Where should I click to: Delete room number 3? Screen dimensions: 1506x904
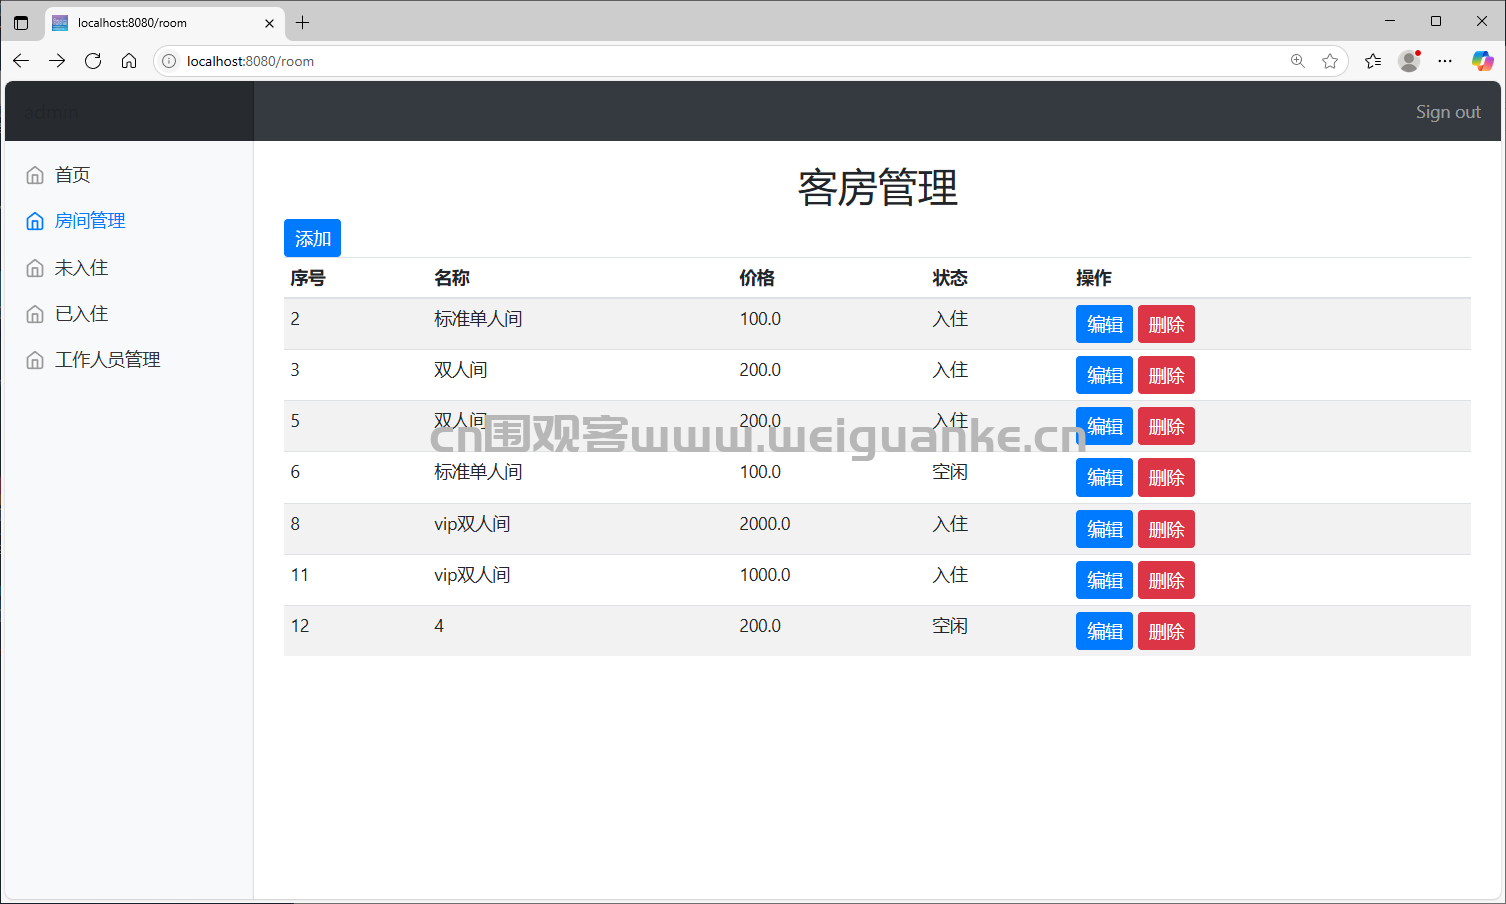tap(1166, 375)
